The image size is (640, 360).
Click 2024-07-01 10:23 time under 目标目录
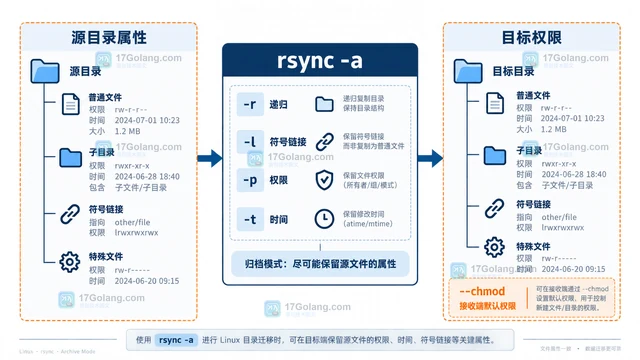(x=573, y=118)
